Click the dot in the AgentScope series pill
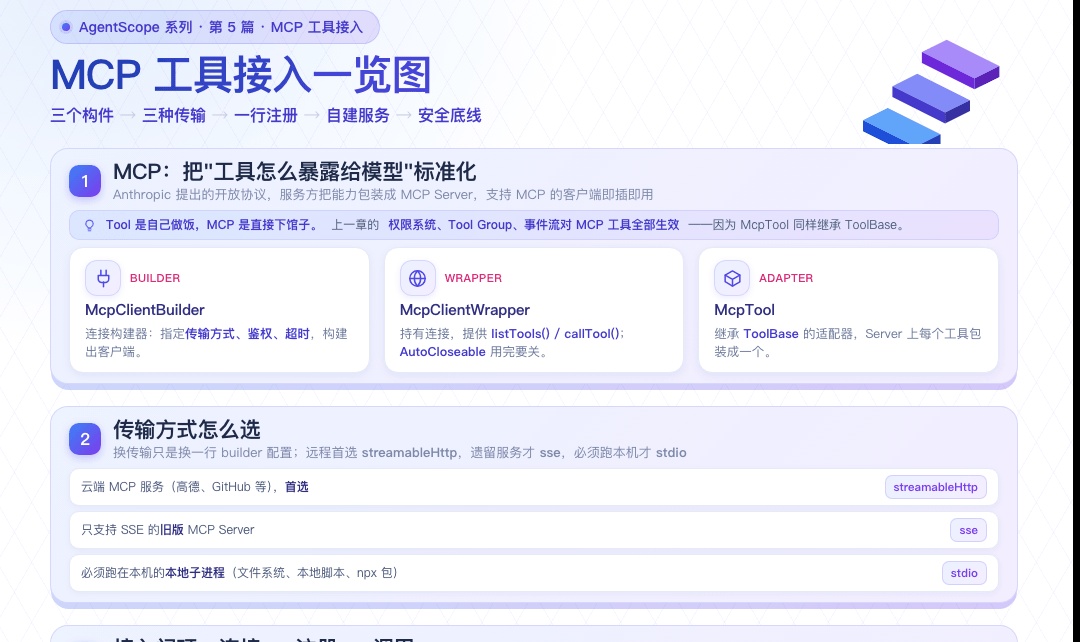The image size is (1080, 642). [66, 28]
